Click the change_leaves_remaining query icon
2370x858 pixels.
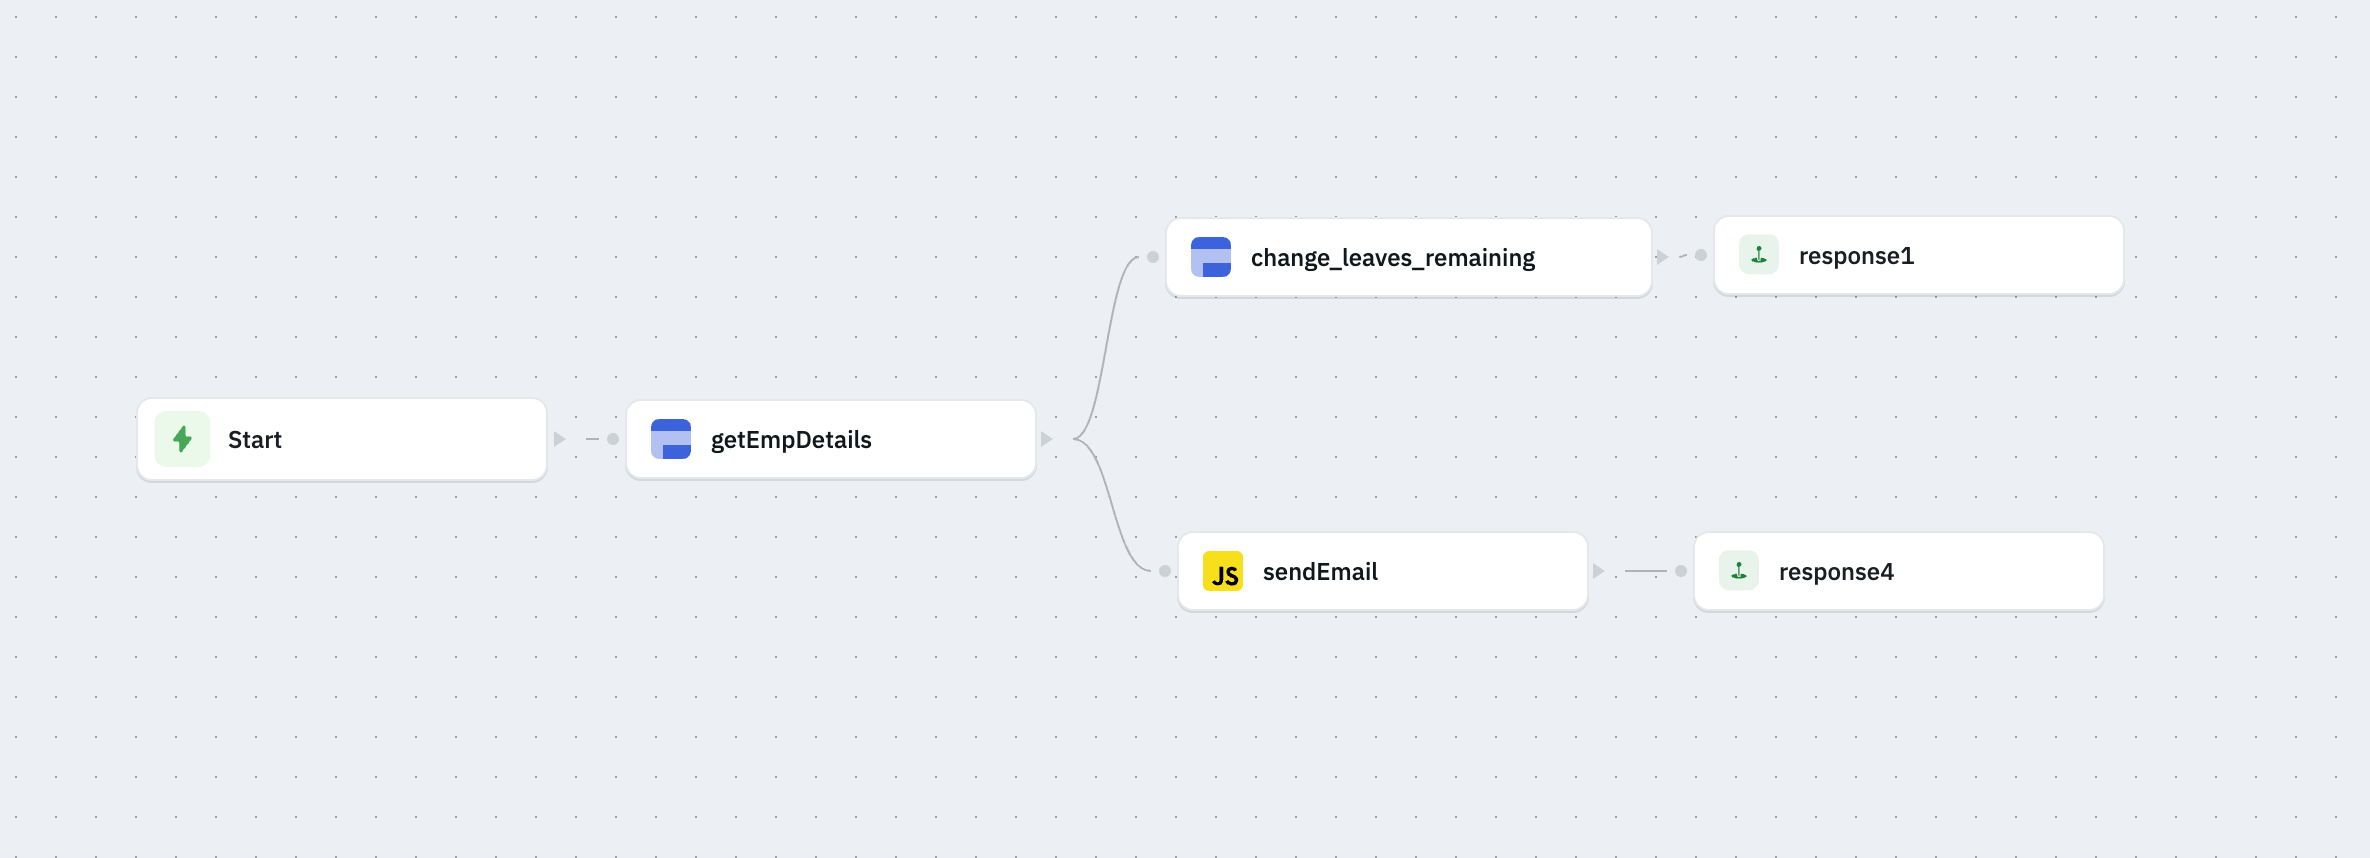click(1210, 257)
